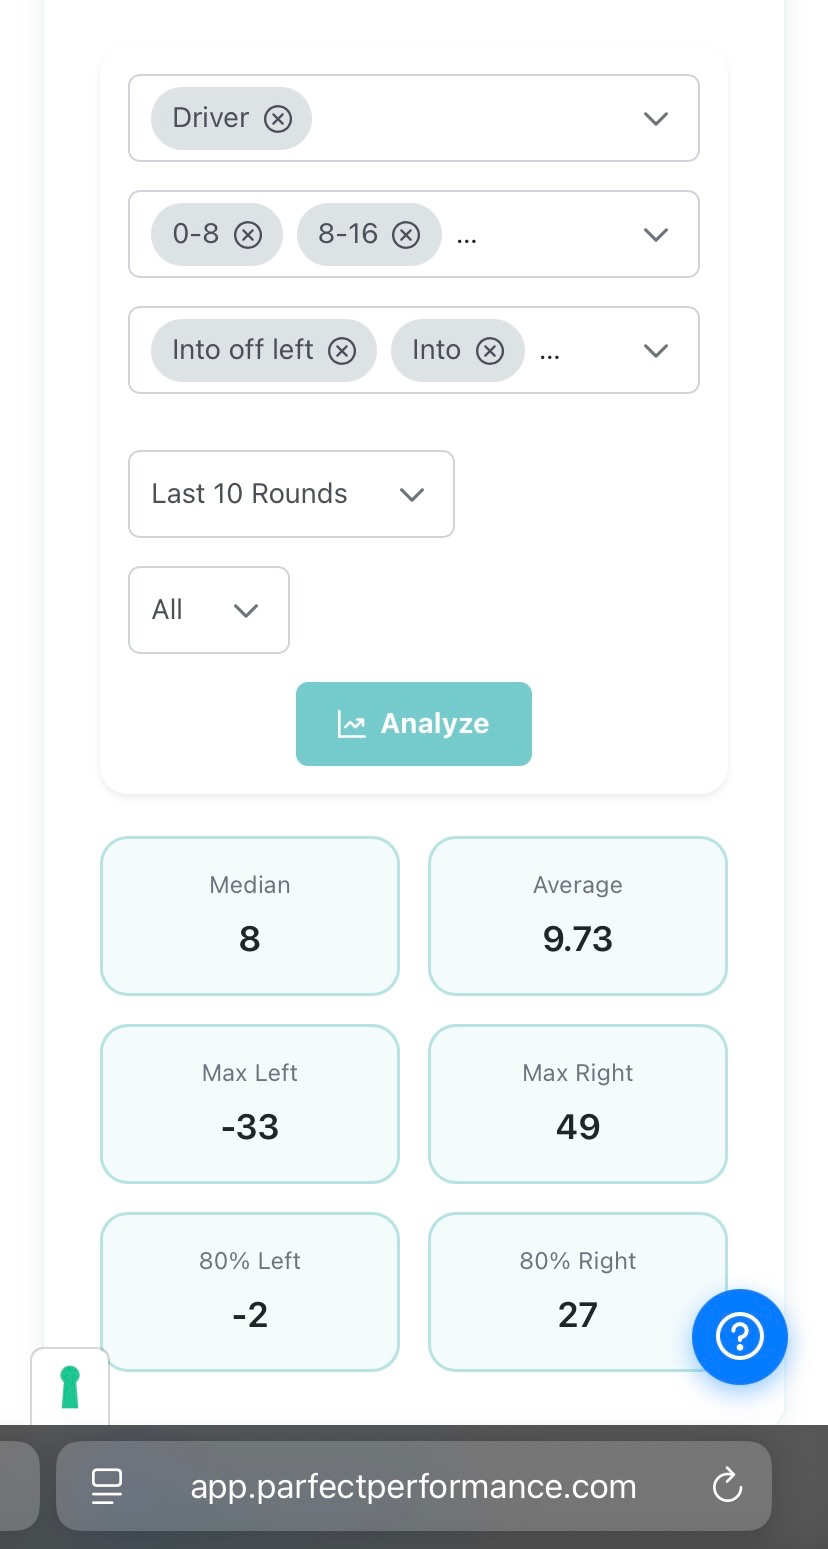
Task: Reload the page via refresh icon
Action: (x=727, y=1487)
